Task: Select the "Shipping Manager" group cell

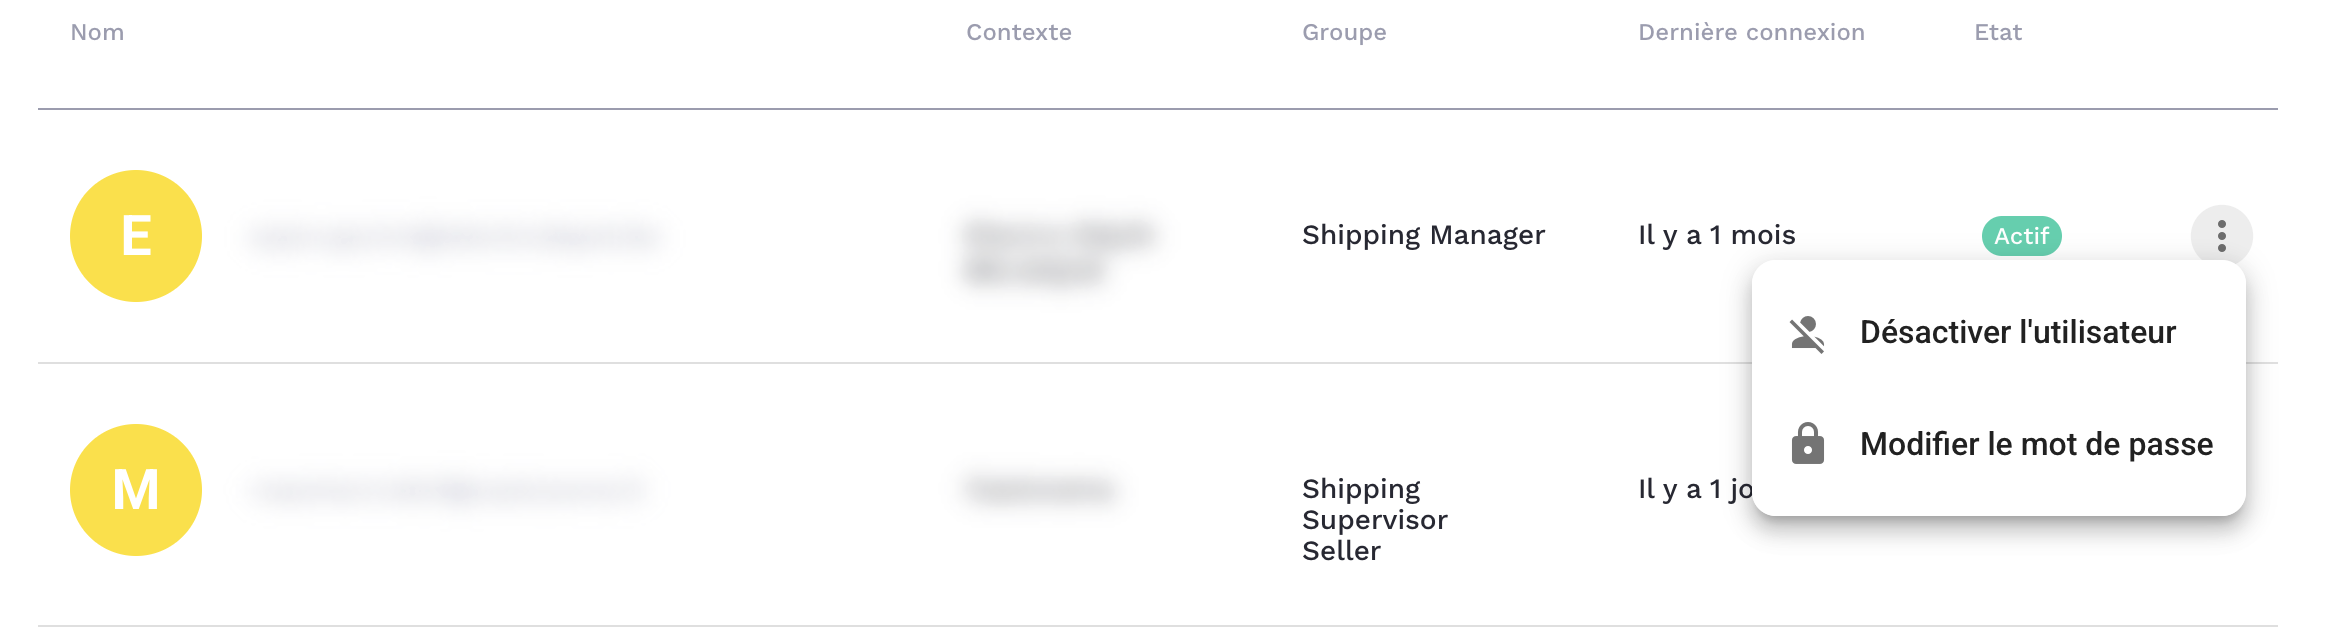Action: point(1423,235)
